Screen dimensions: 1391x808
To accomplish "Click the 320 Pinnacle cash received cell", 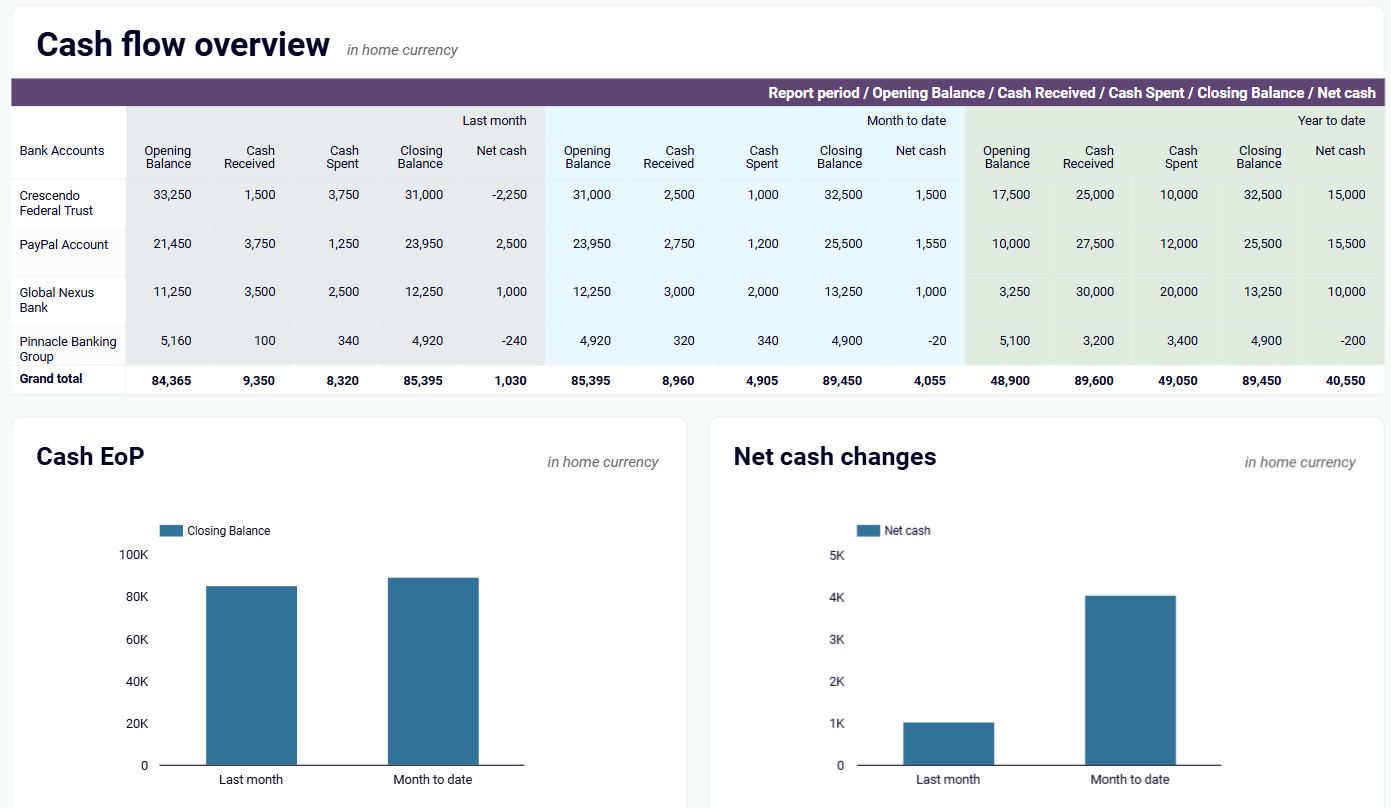I will (x=684, y=341).
